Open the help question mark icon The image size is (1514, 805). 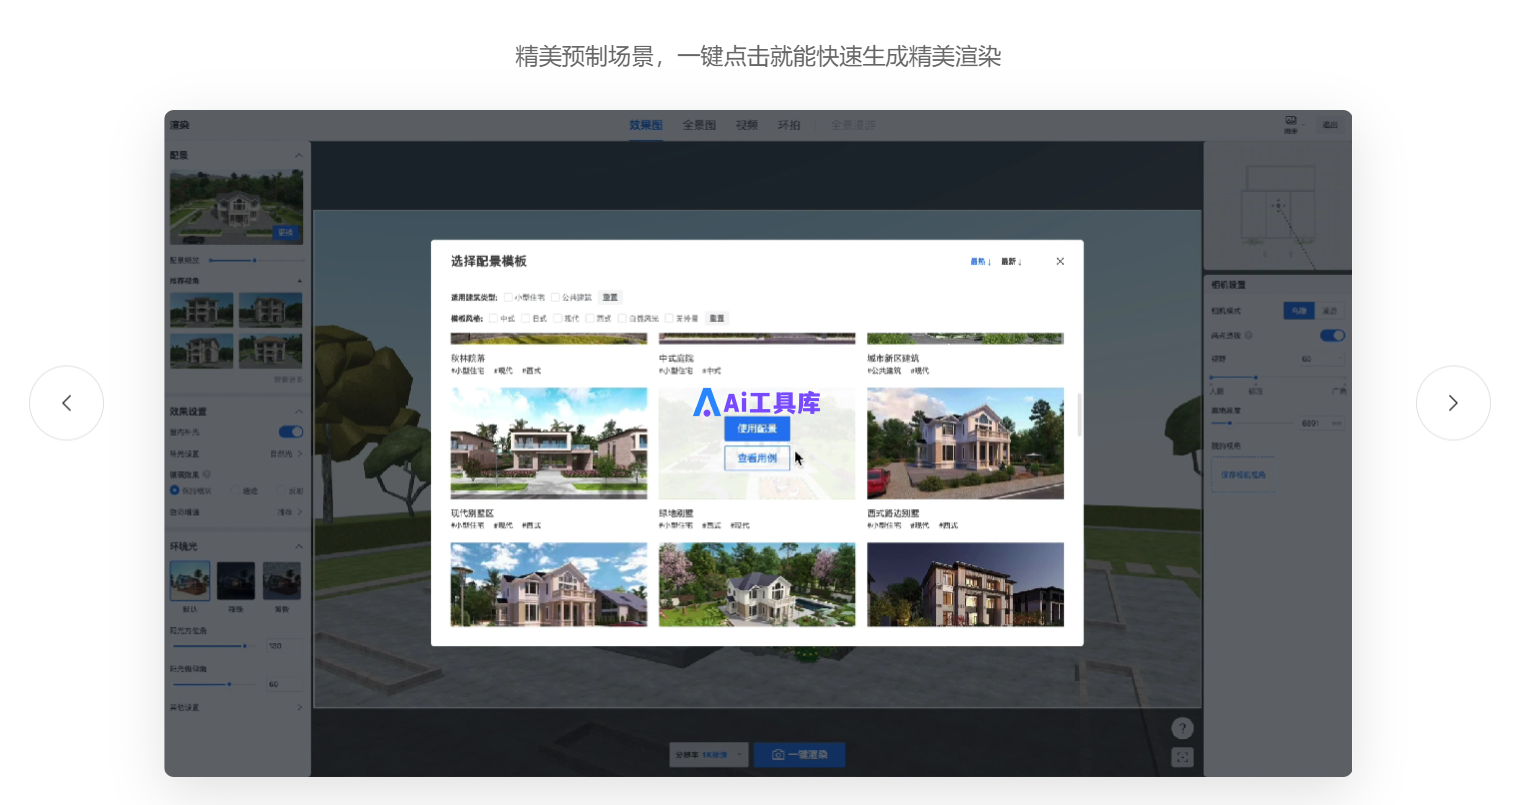1182,728
